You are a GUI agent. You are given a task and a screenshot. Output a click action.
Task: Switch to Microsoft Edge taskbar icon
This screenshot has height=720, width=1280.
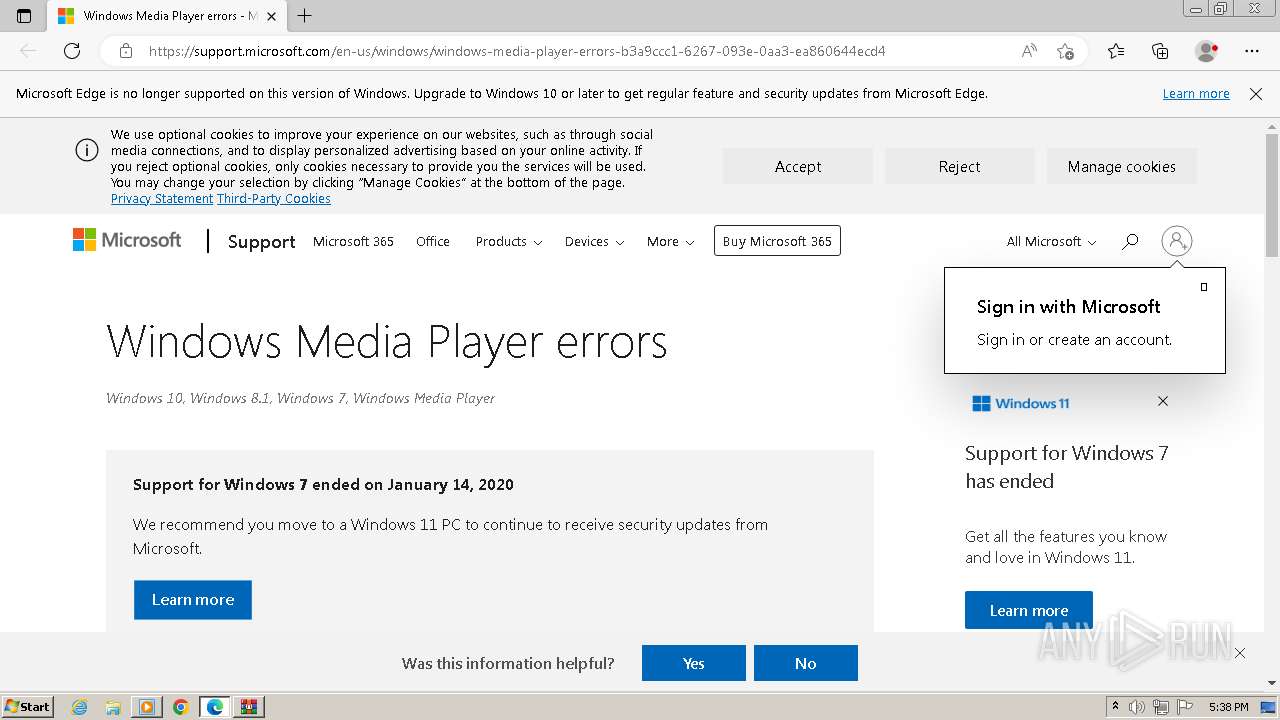pyautogui.click(x=215, y=707)
